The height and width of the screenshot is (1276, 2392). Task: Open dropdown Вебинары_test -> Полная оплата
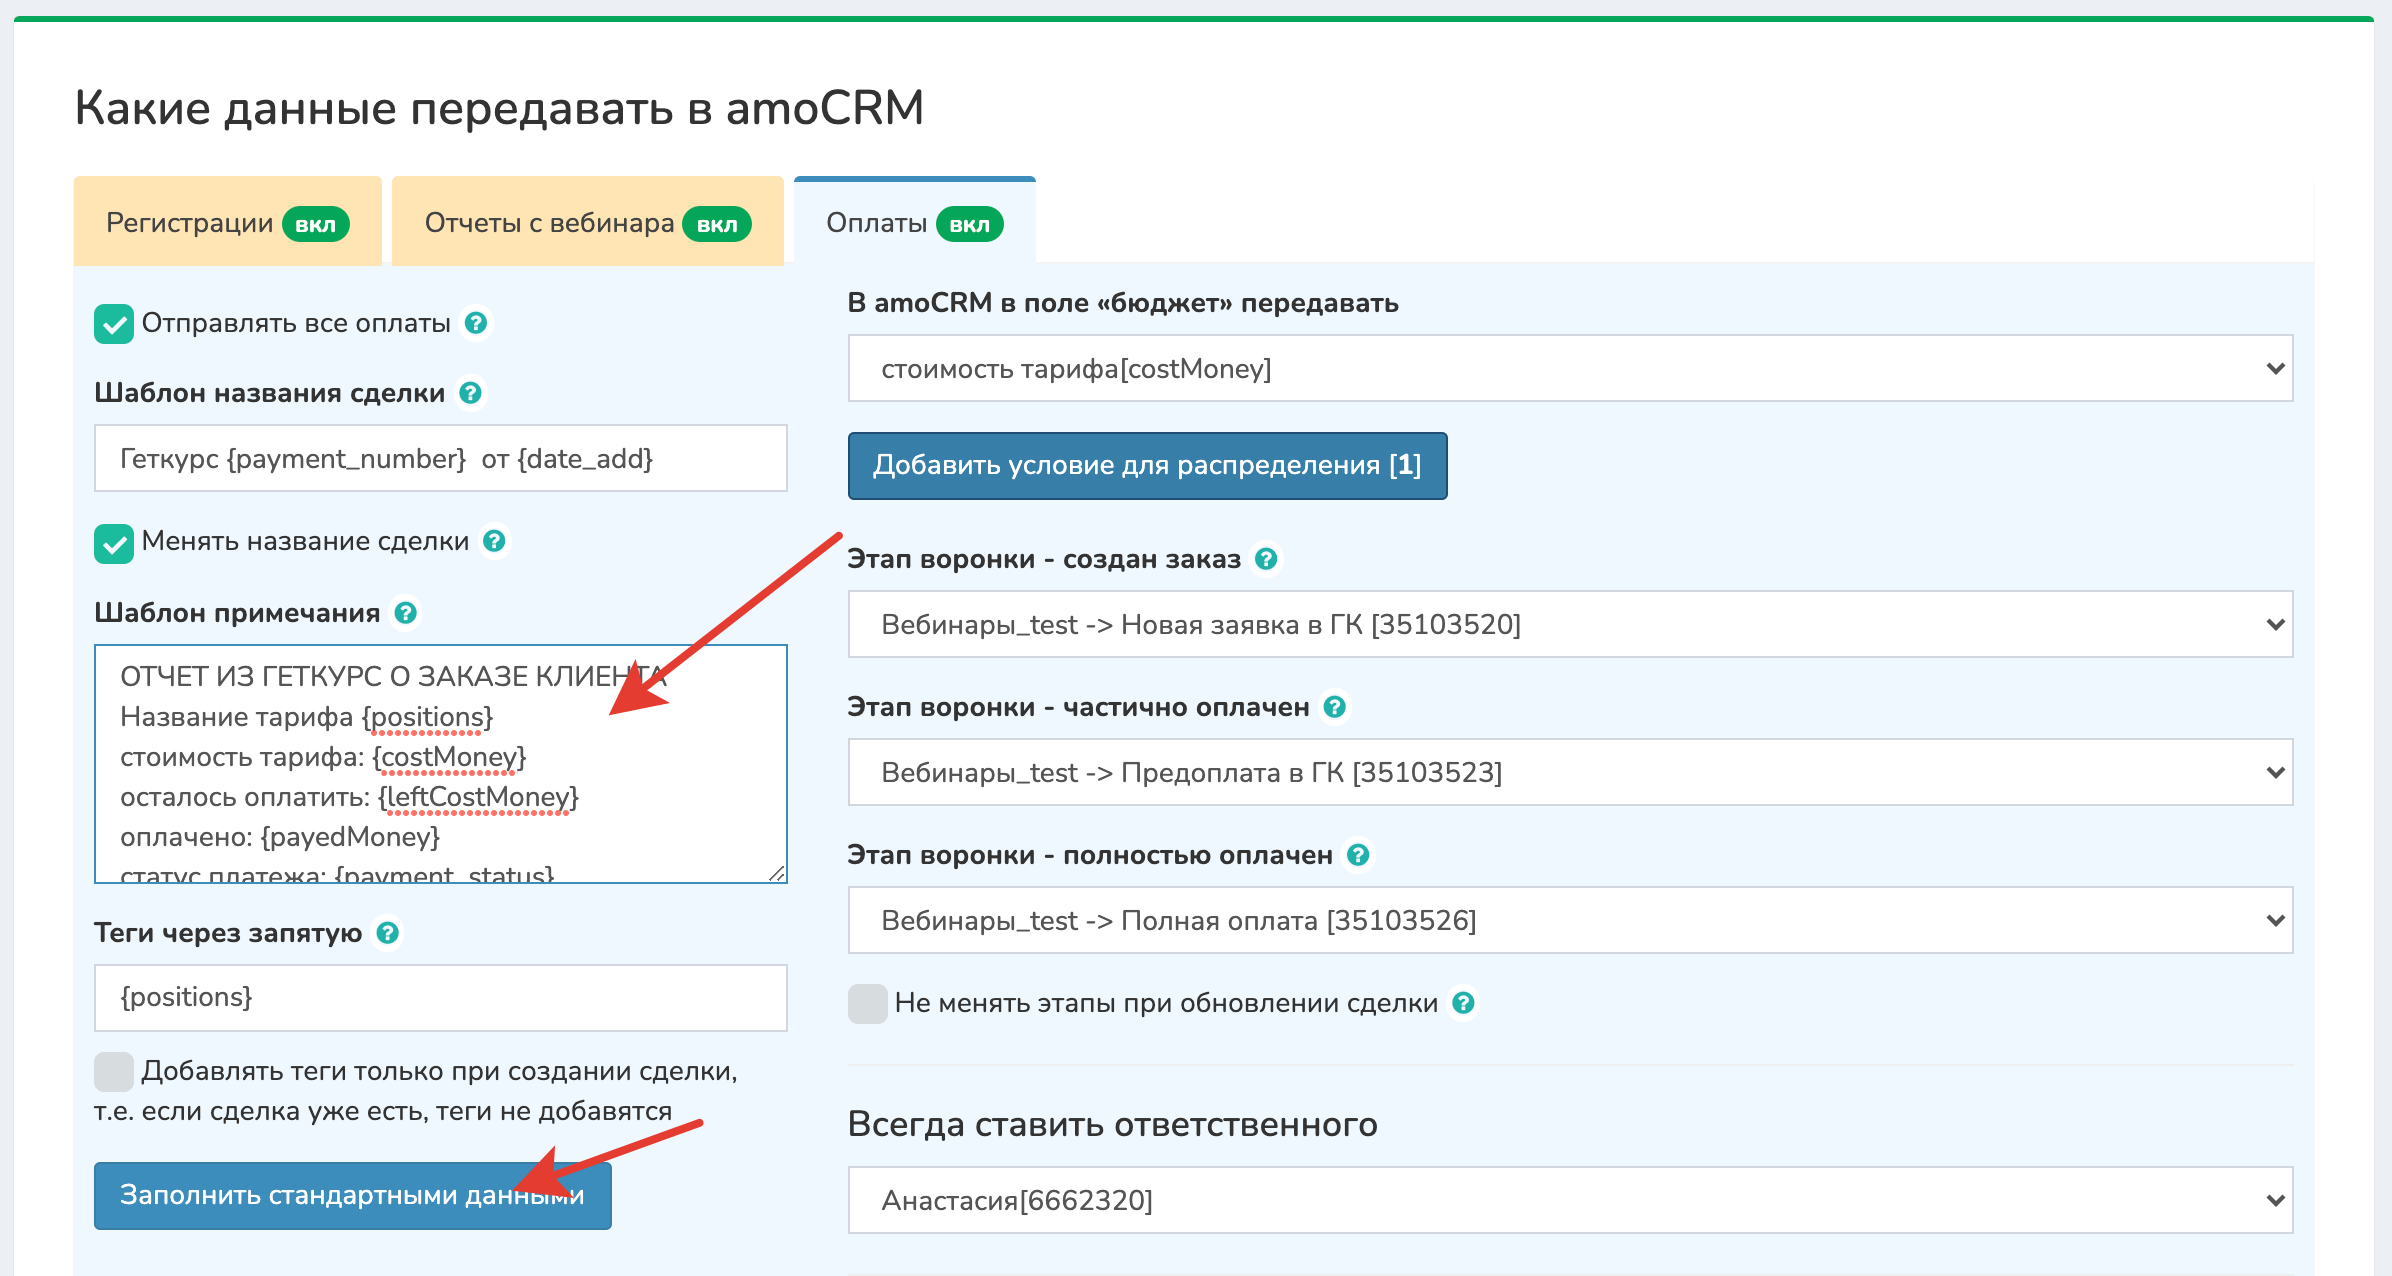pos(1570,920)
